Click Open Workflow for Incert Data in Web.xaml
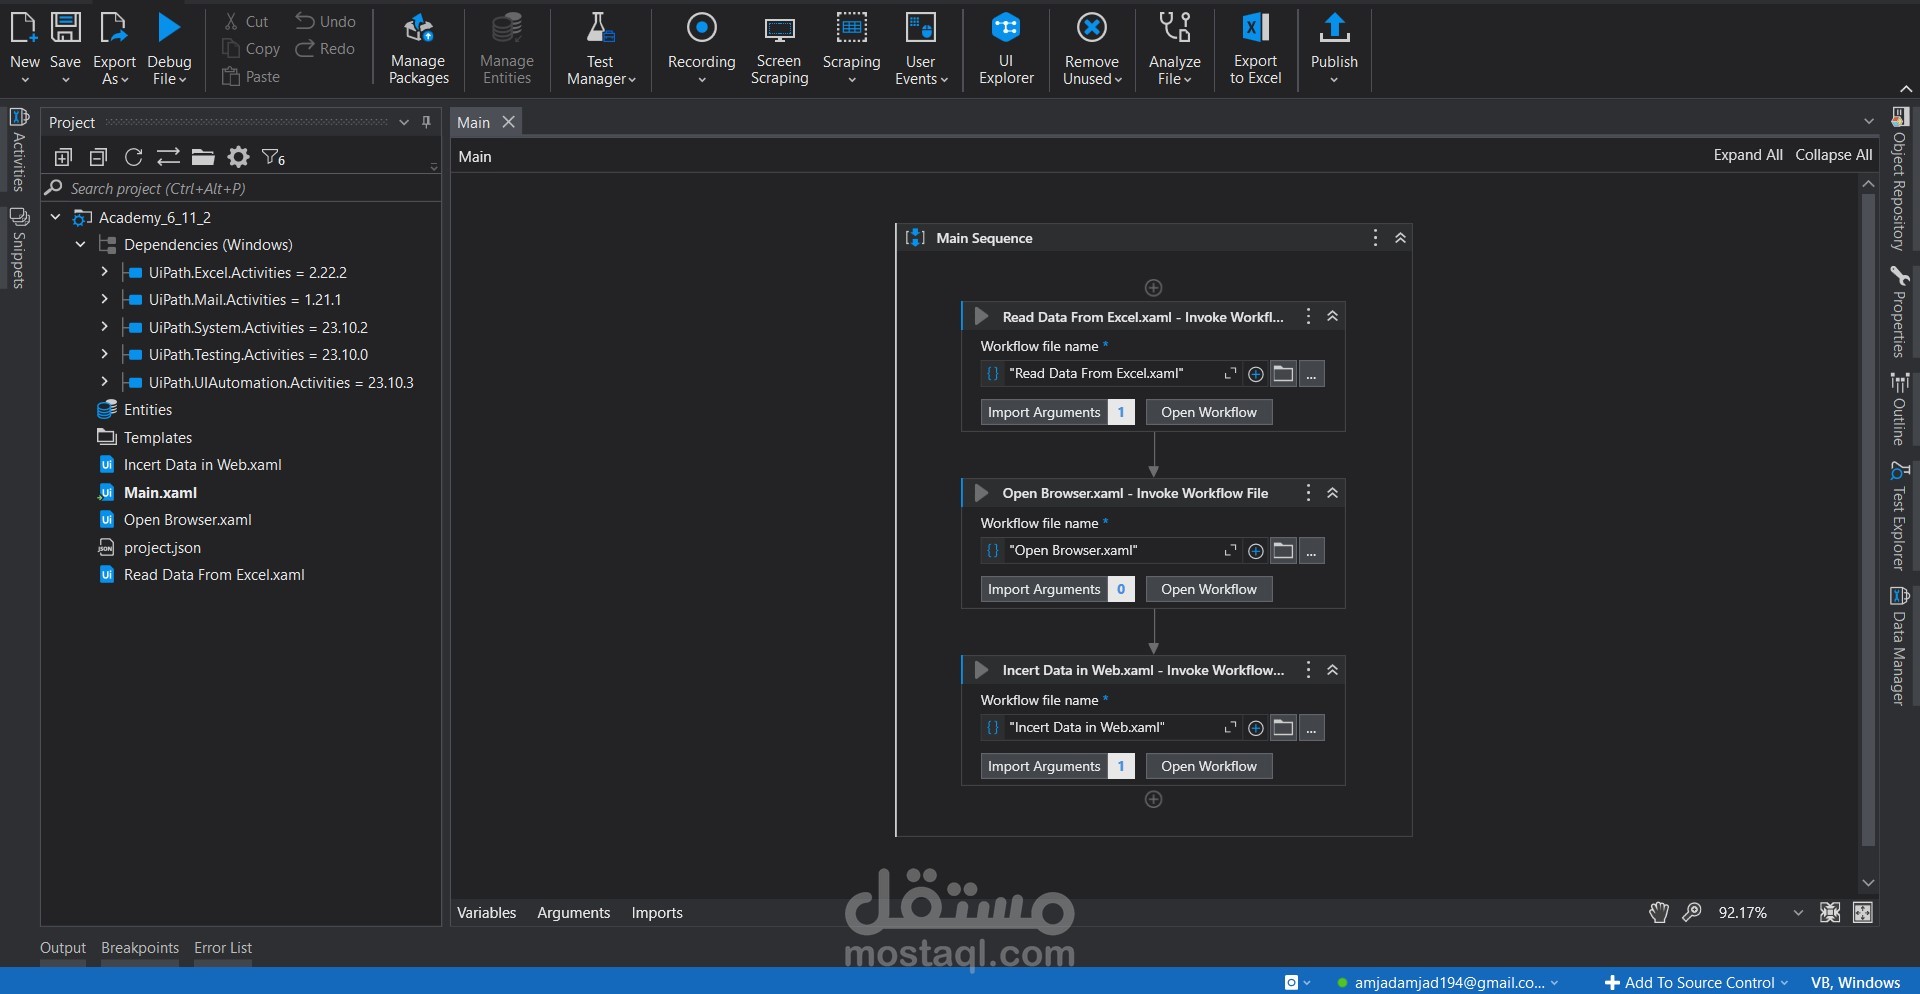 coord(1209,766)
